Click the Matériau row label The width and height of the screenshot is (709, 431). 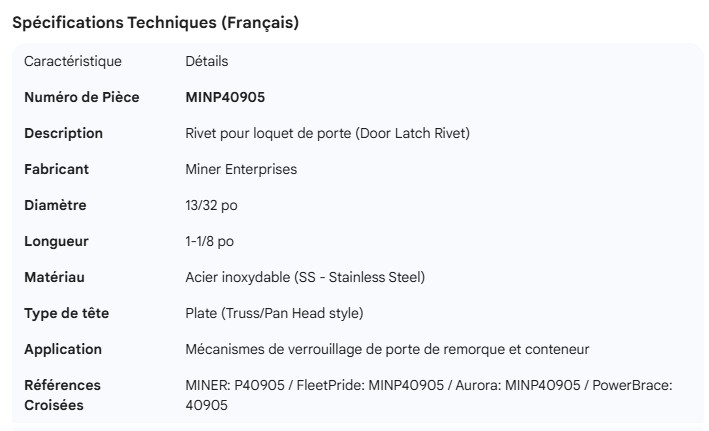(x=54, y=277)
